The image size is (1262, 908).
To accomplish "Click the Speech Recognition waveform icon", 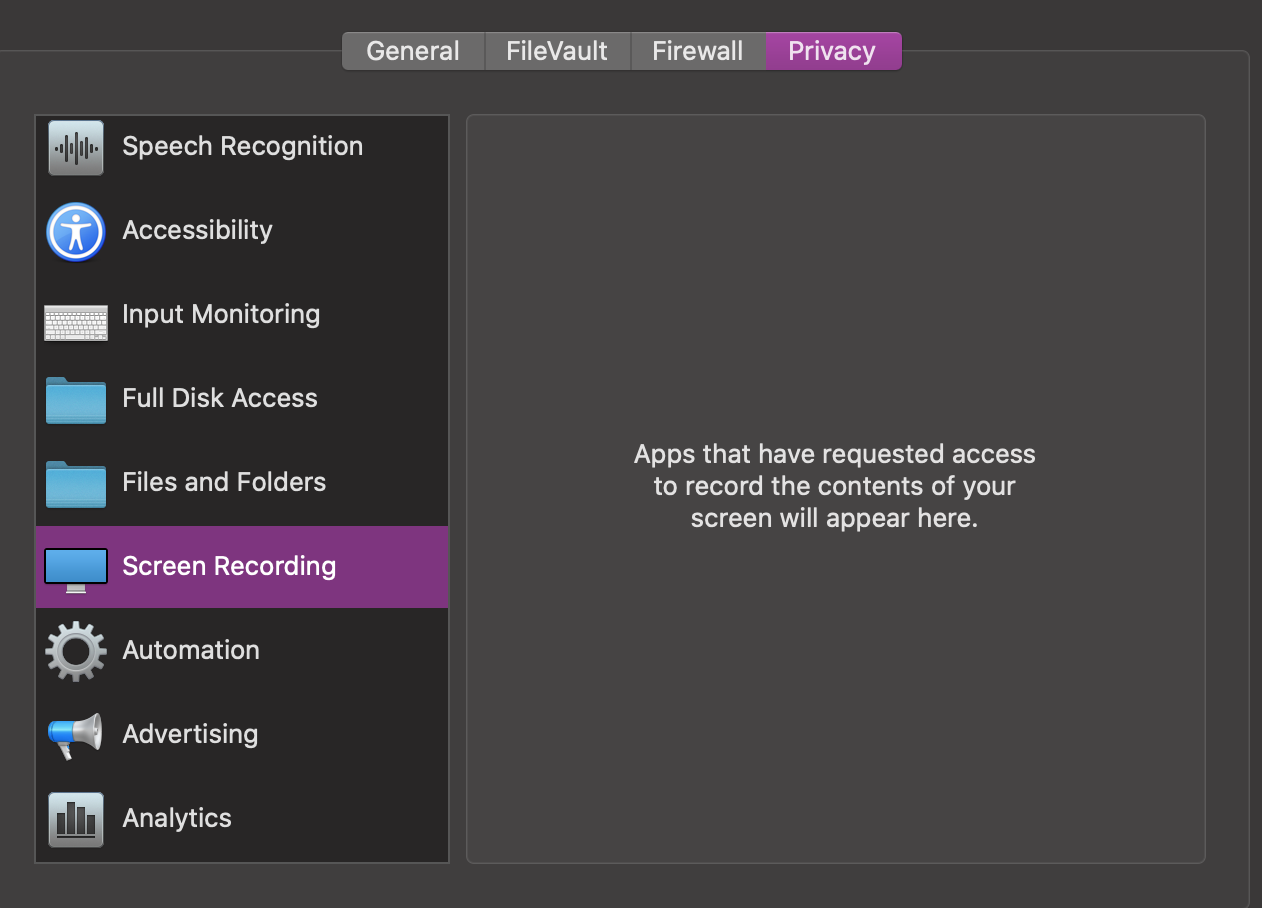I will click(76, 147).
